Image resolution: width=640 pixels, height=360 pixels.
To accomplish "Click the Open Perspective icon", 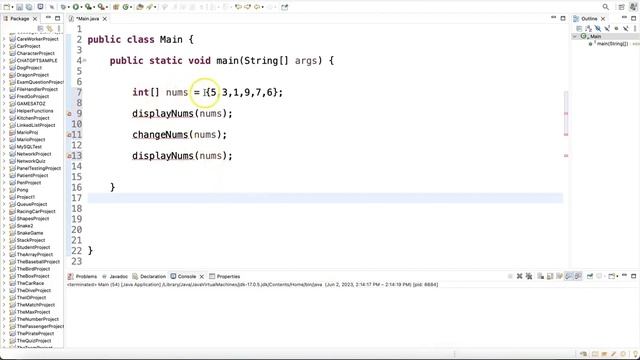I will (x=621, y=7).
